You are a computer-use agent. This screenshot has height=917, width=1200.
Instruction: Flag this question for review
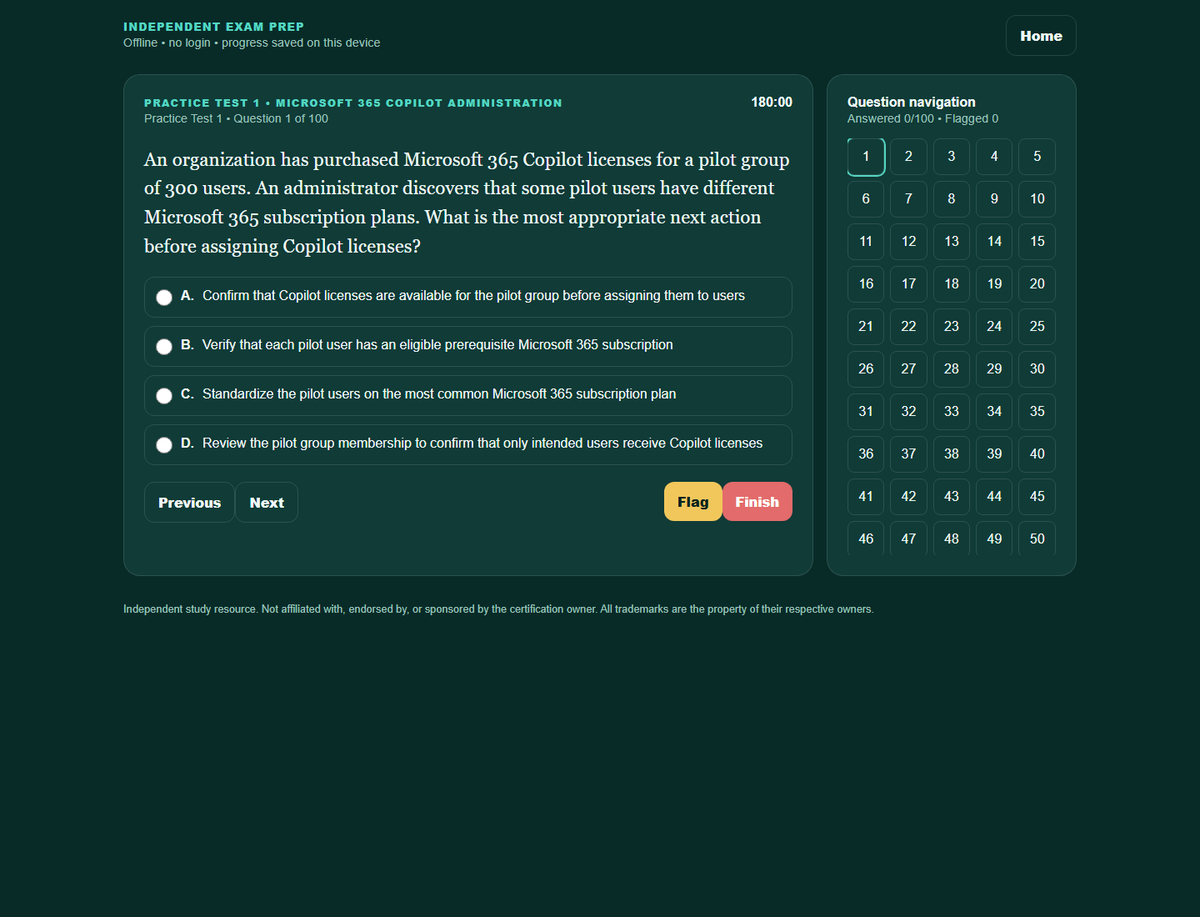693,502
